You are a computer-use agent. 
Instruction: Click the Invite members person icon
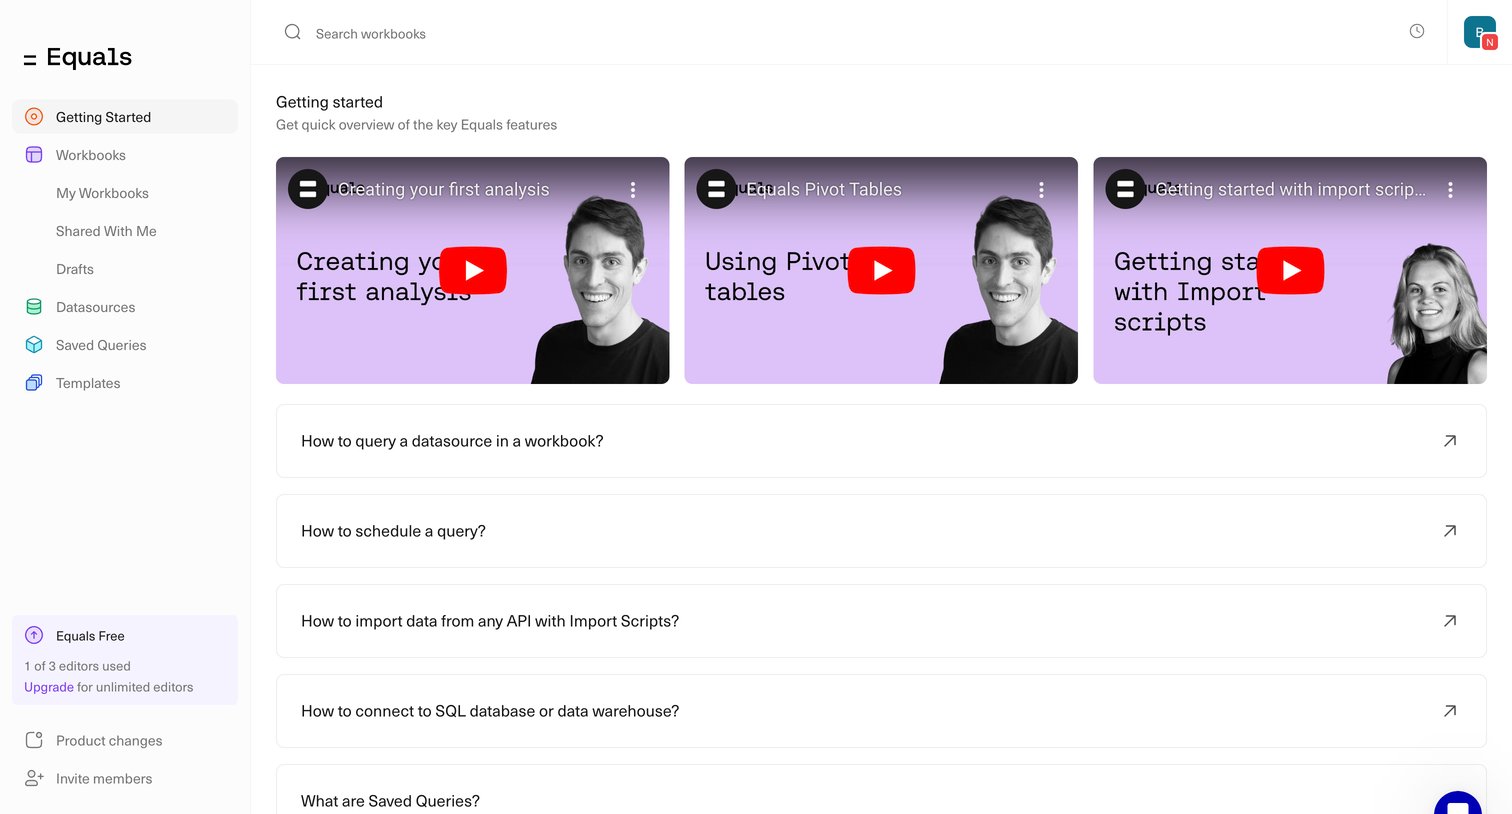pos(34,778)
